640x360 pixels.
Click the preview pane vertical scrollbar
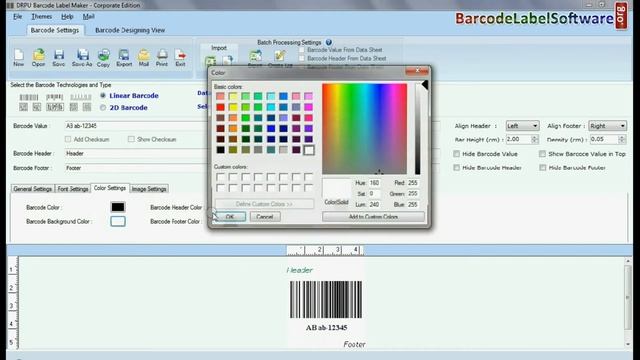pos(628,302)
